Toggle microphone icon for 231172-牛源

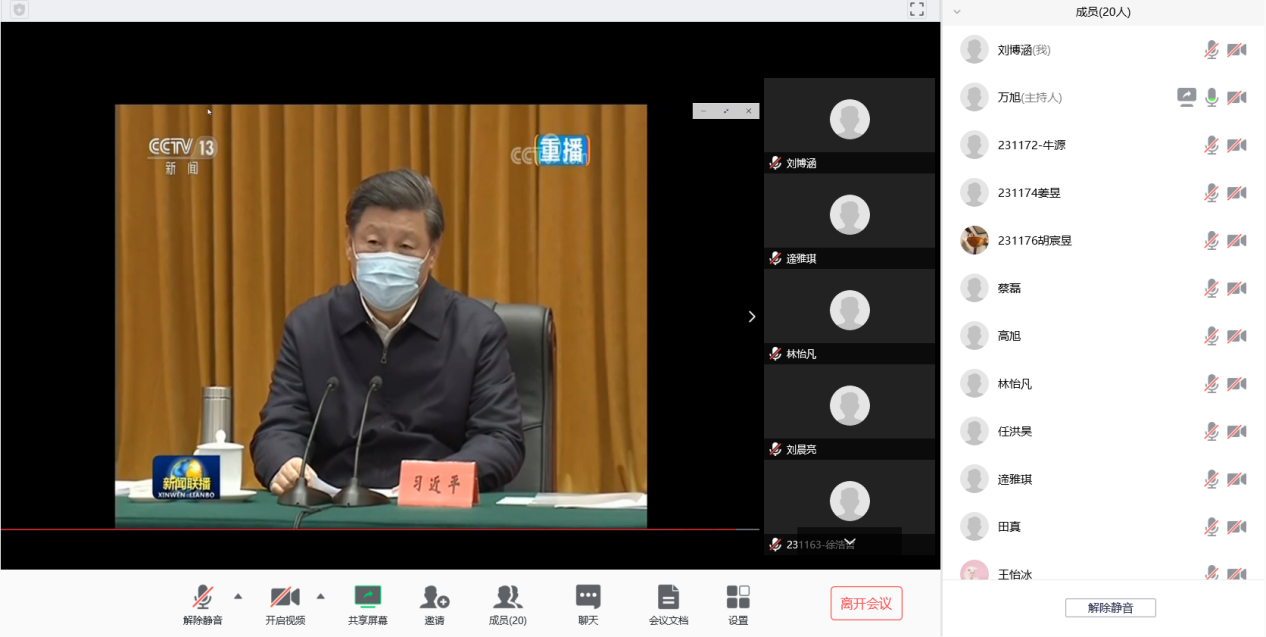[x=1211, y=145]
